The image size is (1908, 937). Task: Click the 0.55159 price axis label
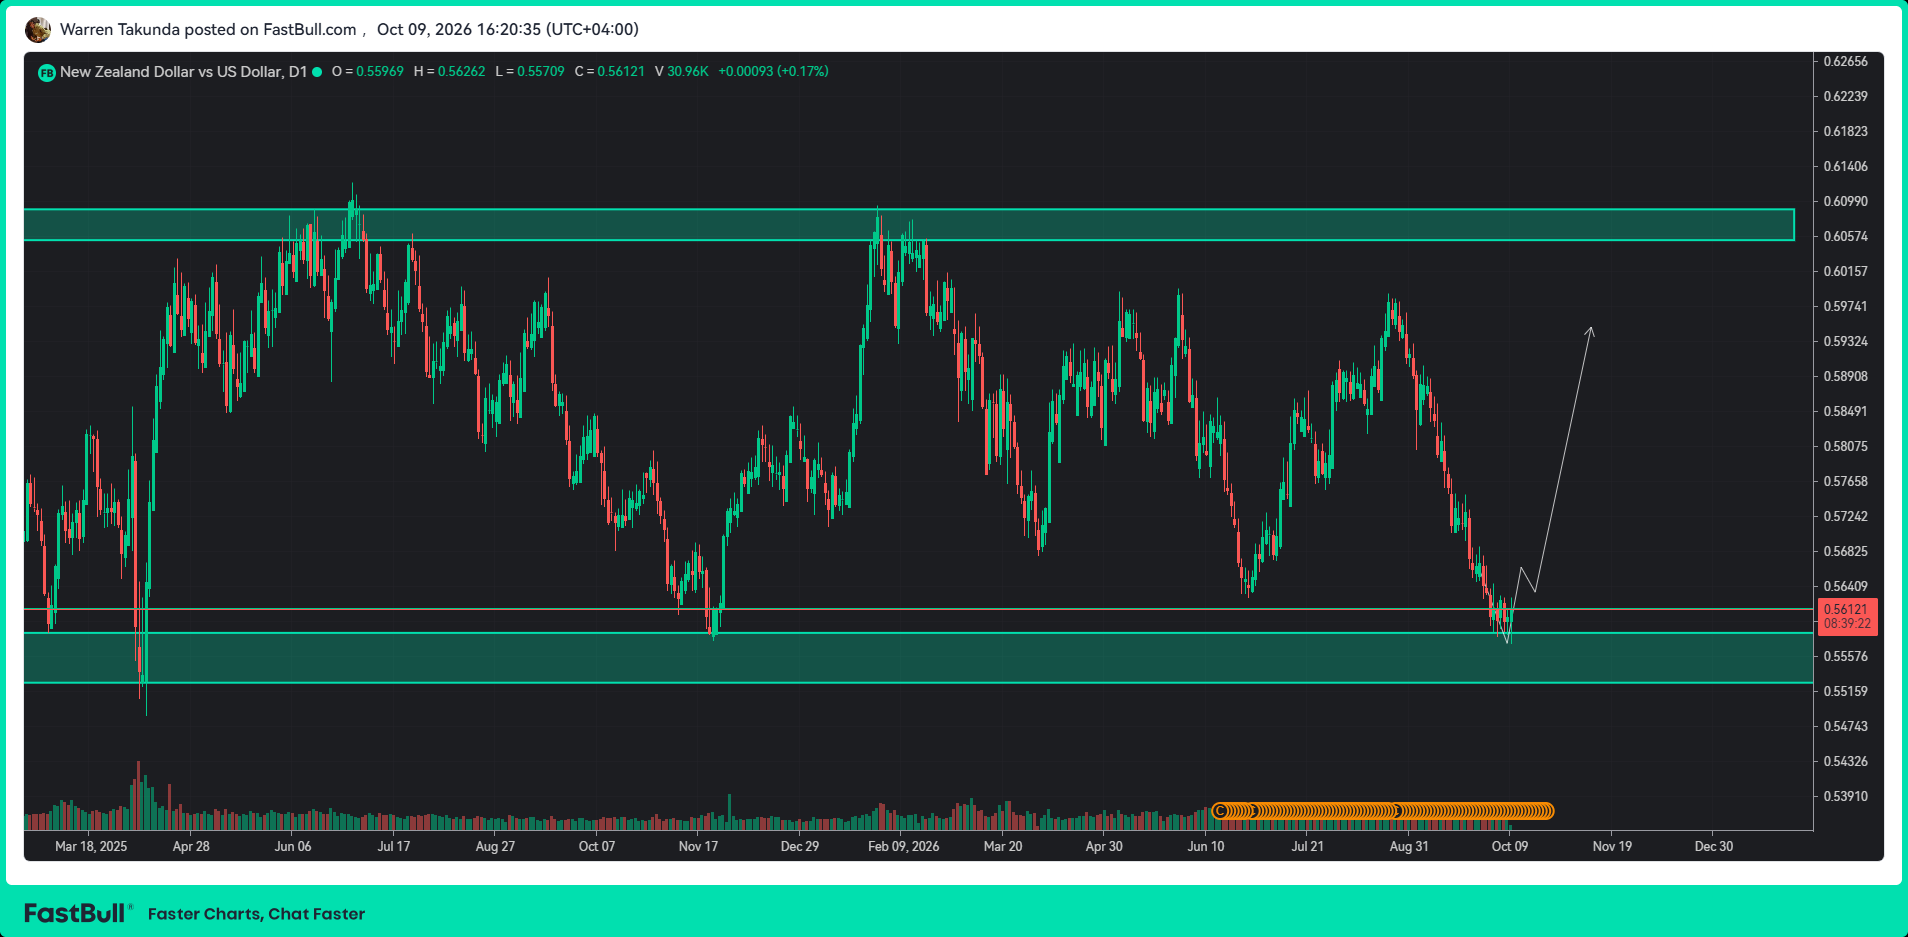1845,691
